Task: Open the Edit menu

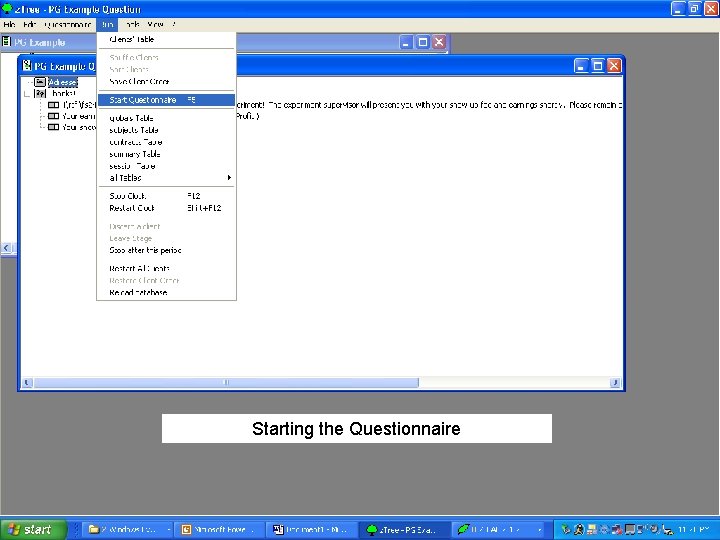Action: [29, 24]
